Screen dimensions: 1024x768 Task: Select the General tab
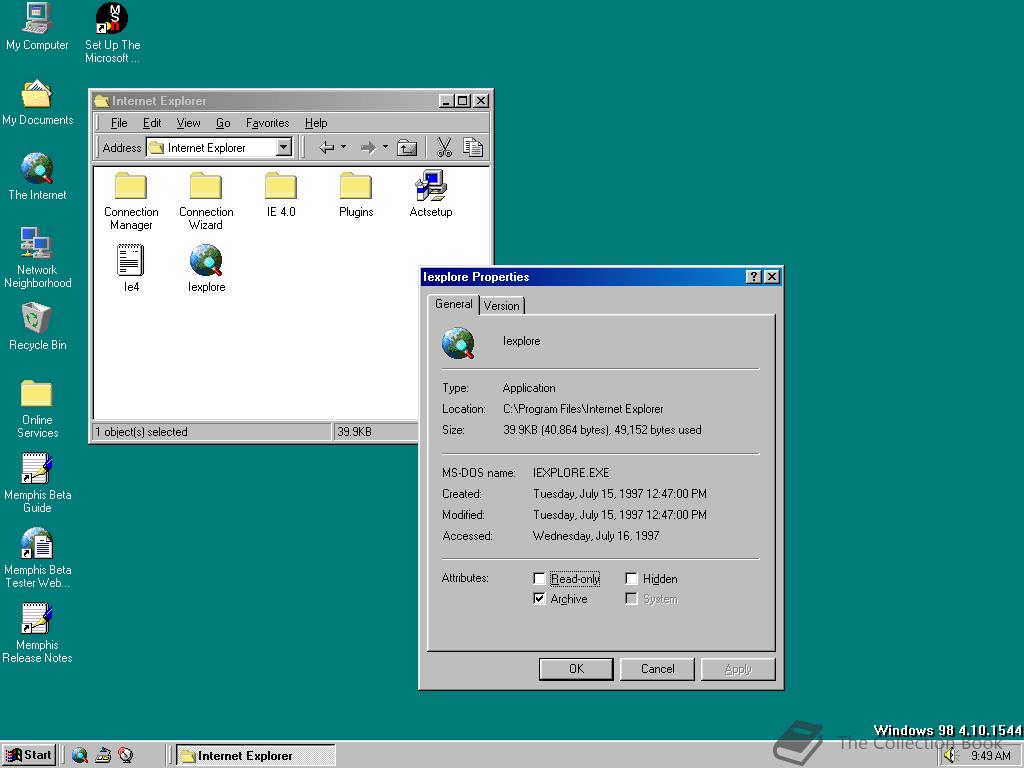click(453, 304)
